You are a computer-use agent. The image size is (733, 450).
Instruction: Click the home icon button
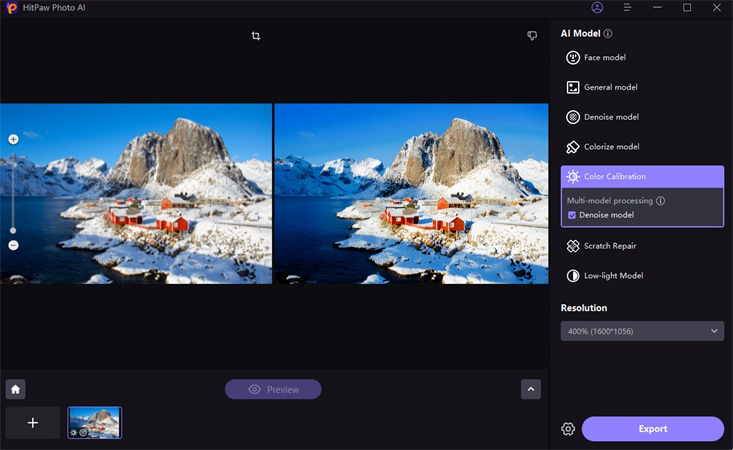point(15,389)
